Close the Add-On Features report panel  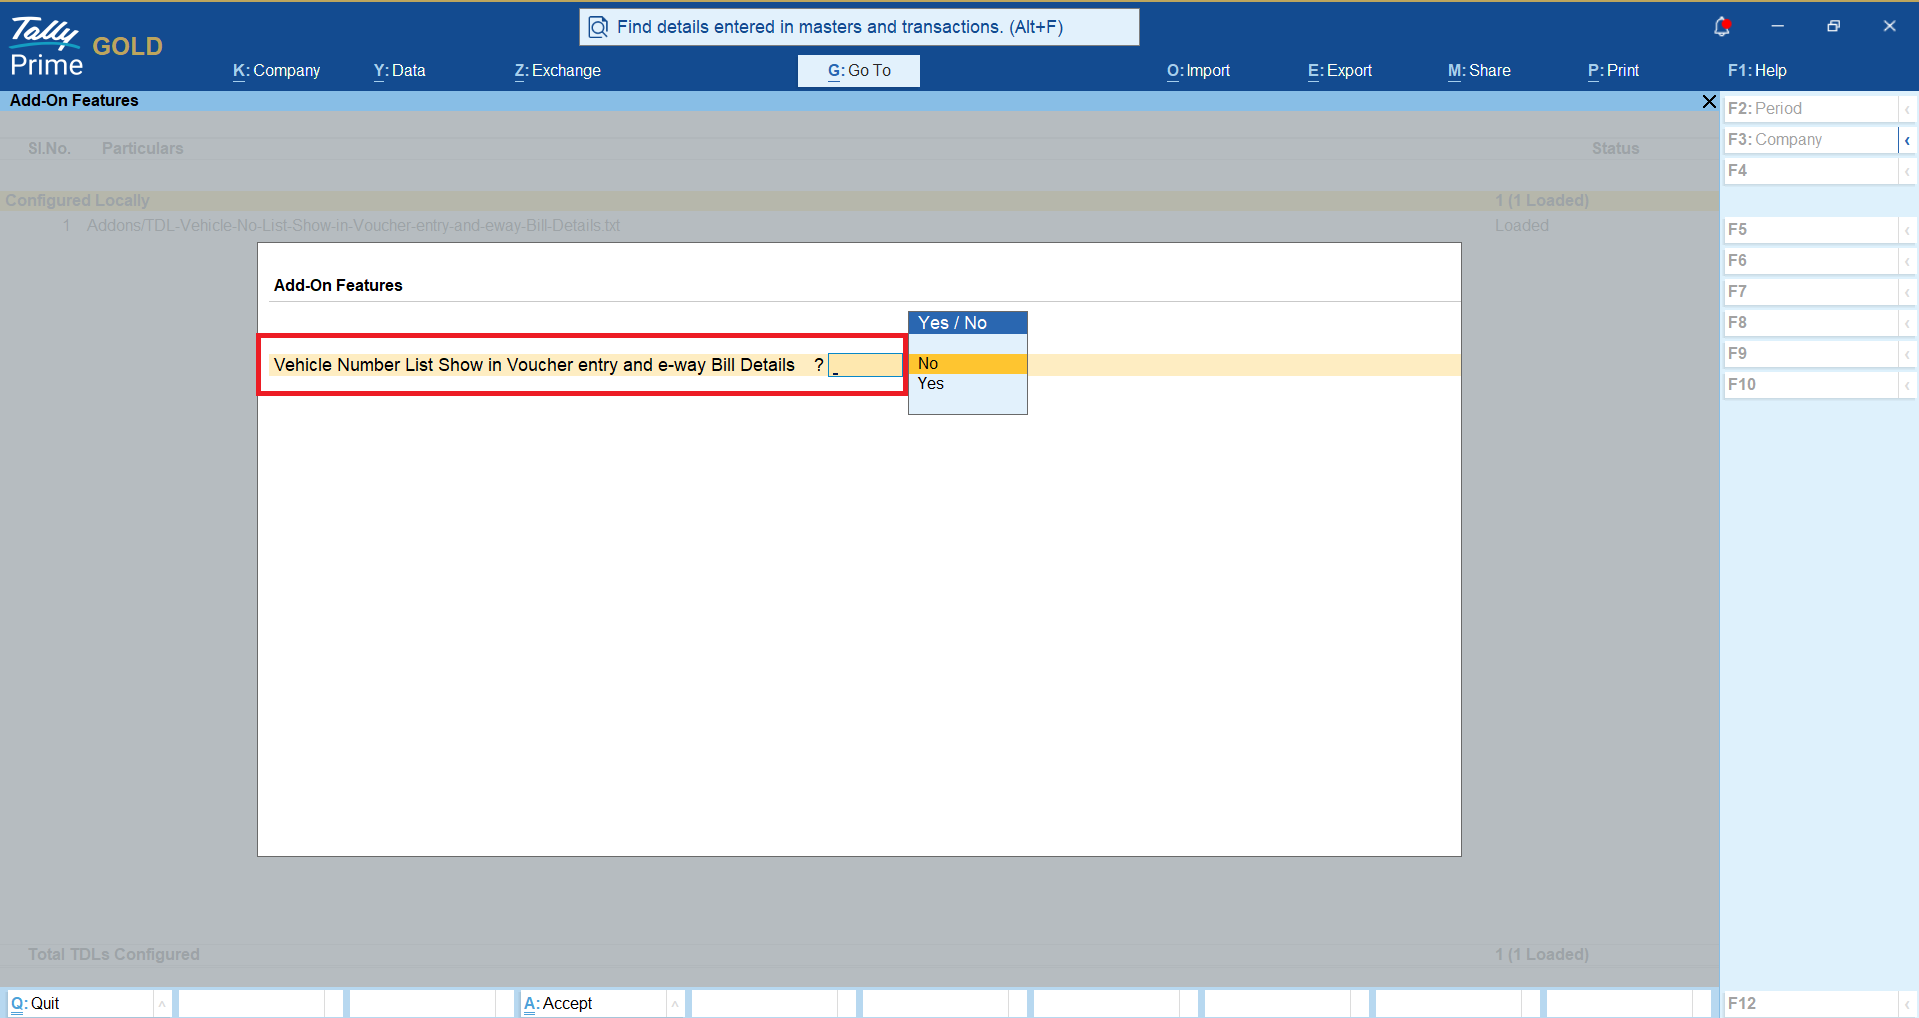coord(1709,101)
